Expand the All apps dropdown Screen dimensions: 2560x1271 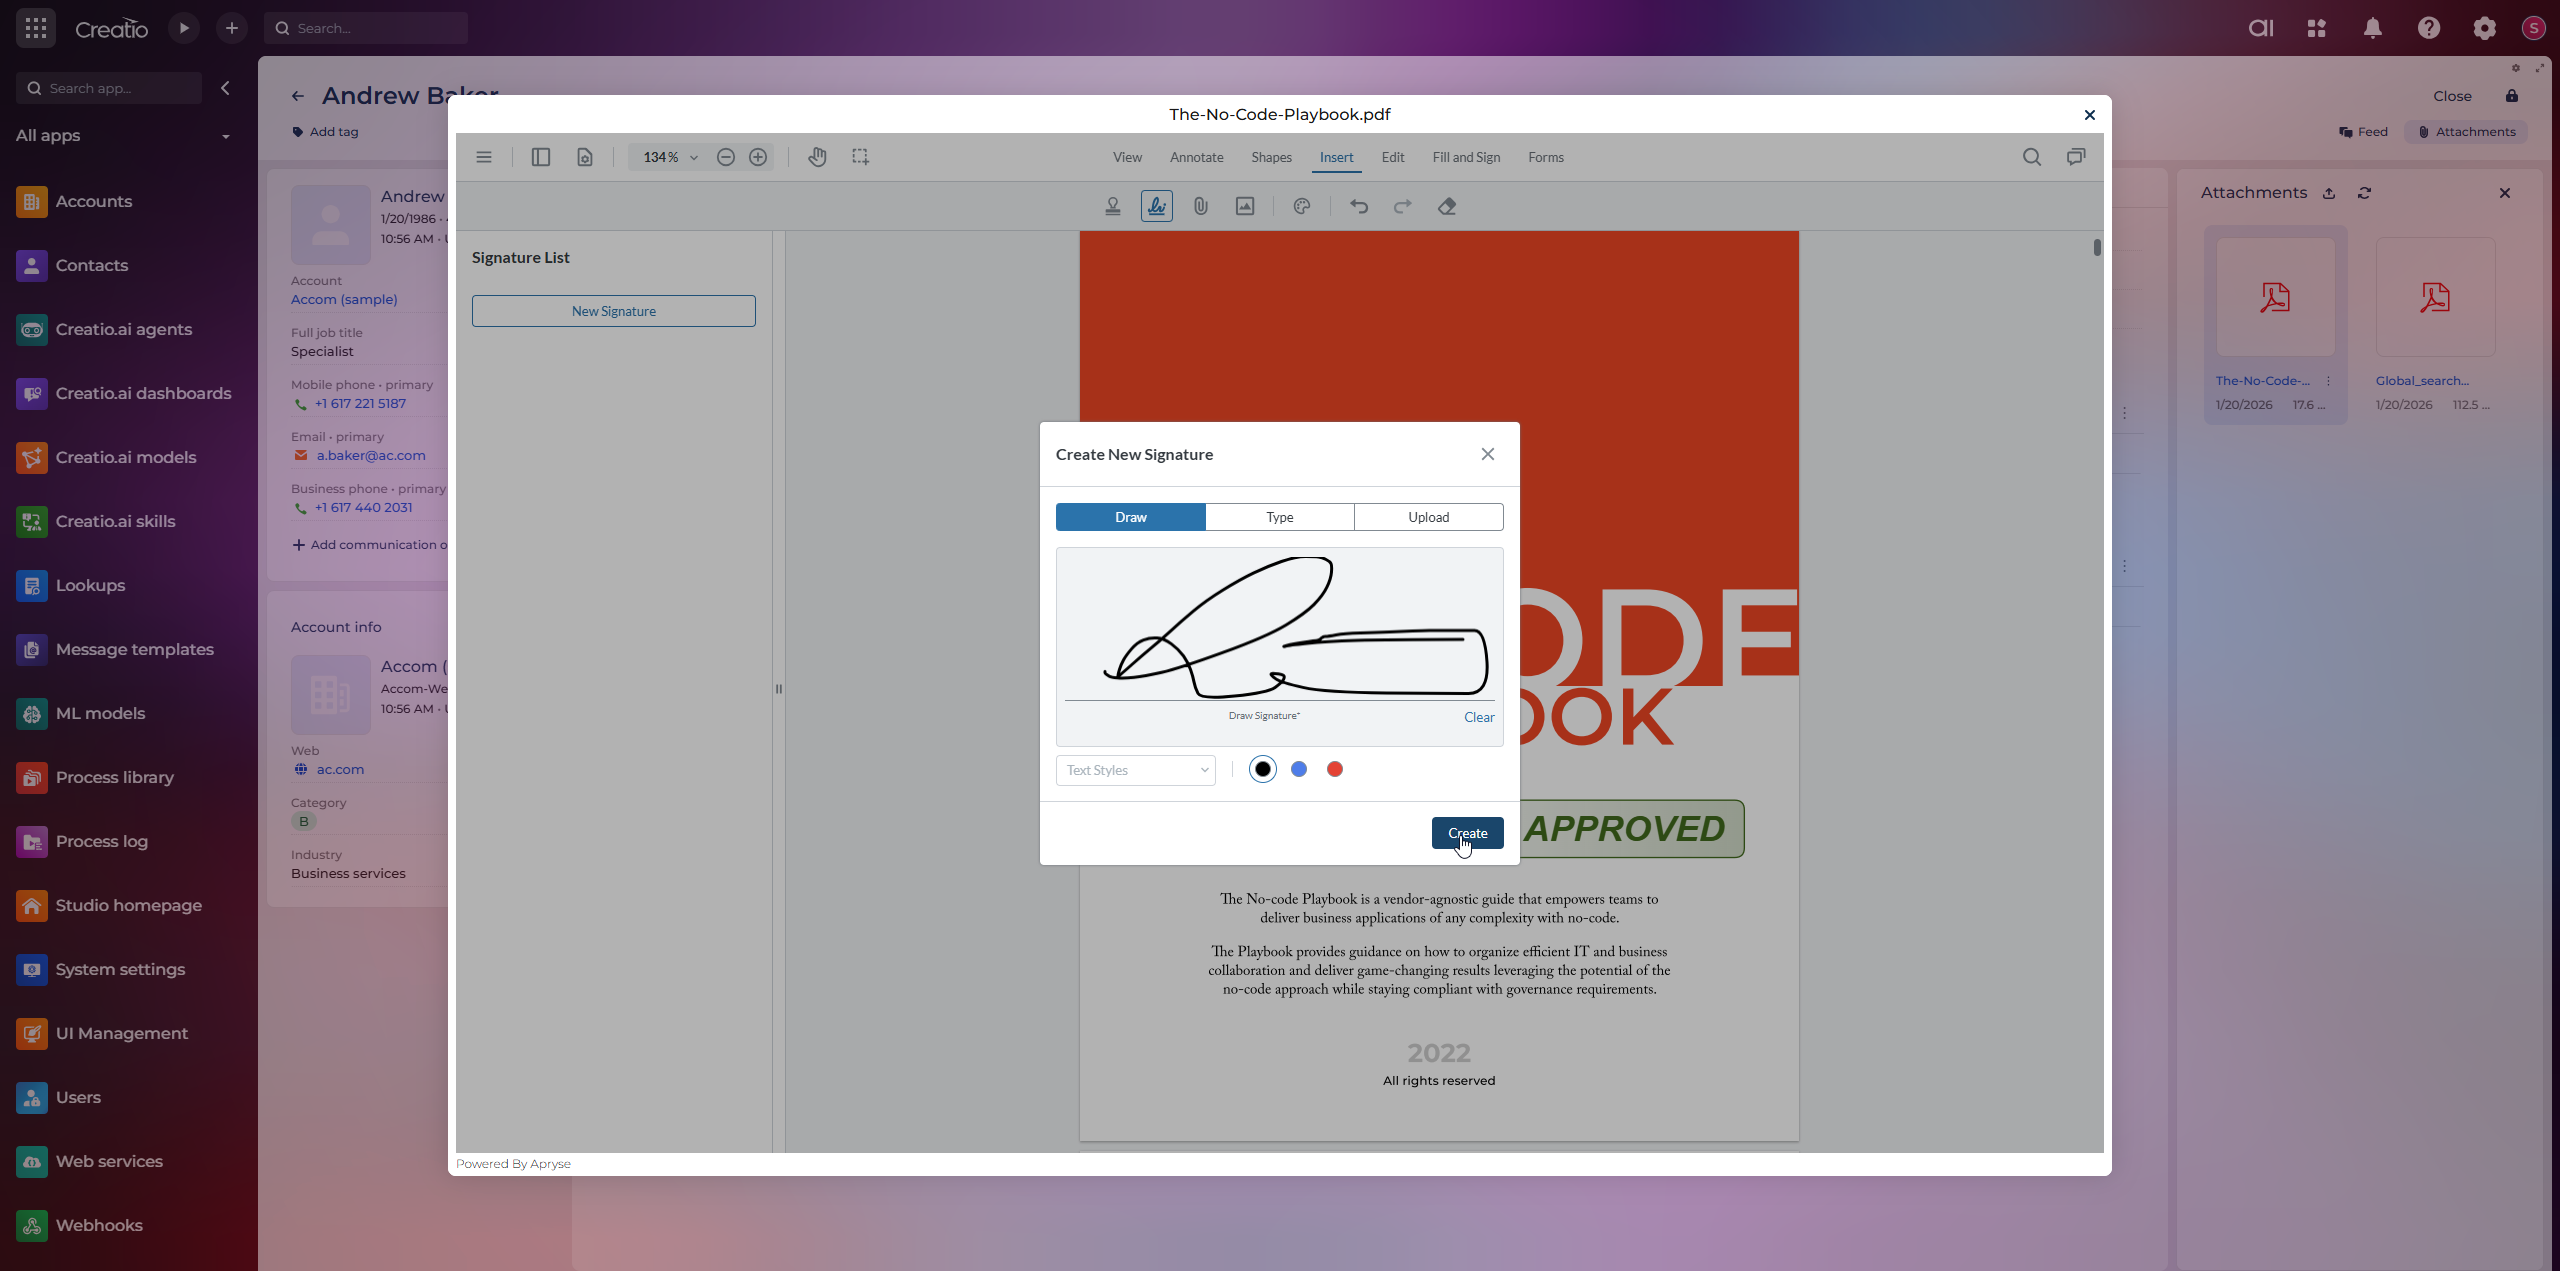(x=224, y=136)
